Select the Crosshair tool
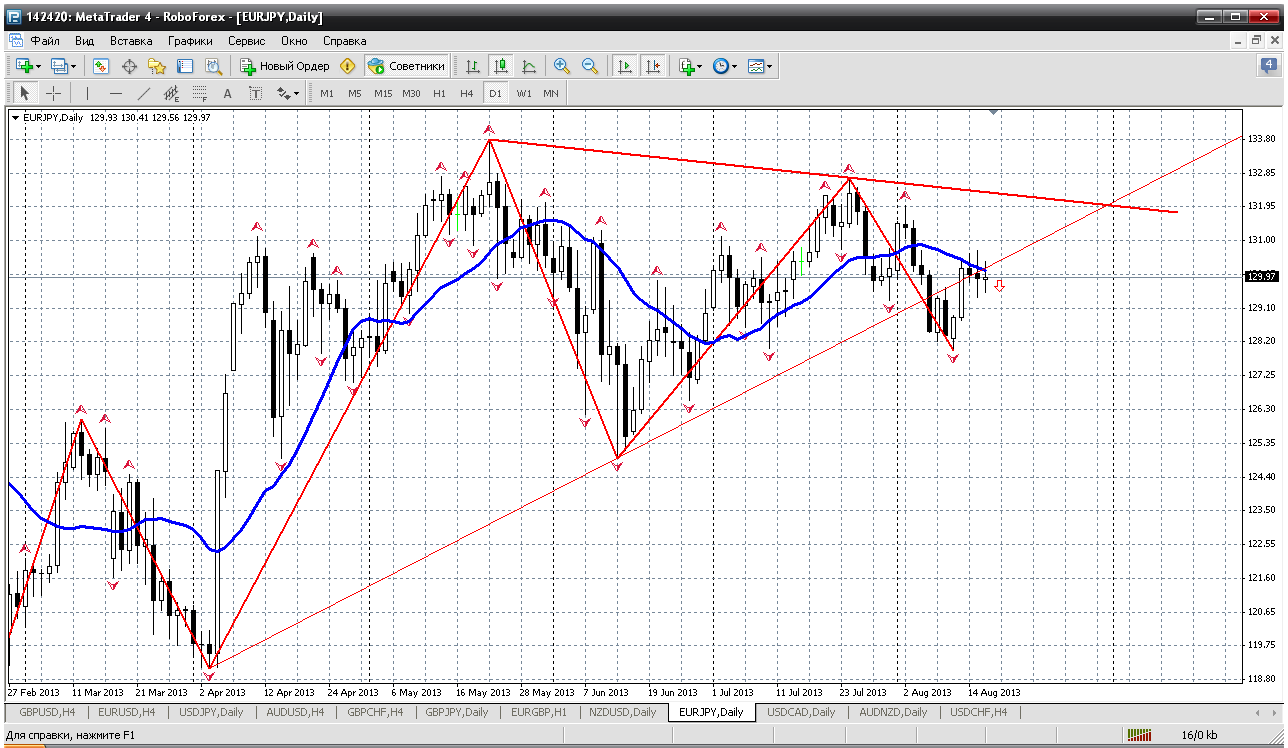This screenshot has height=748, width=1288. click(54, 93)
